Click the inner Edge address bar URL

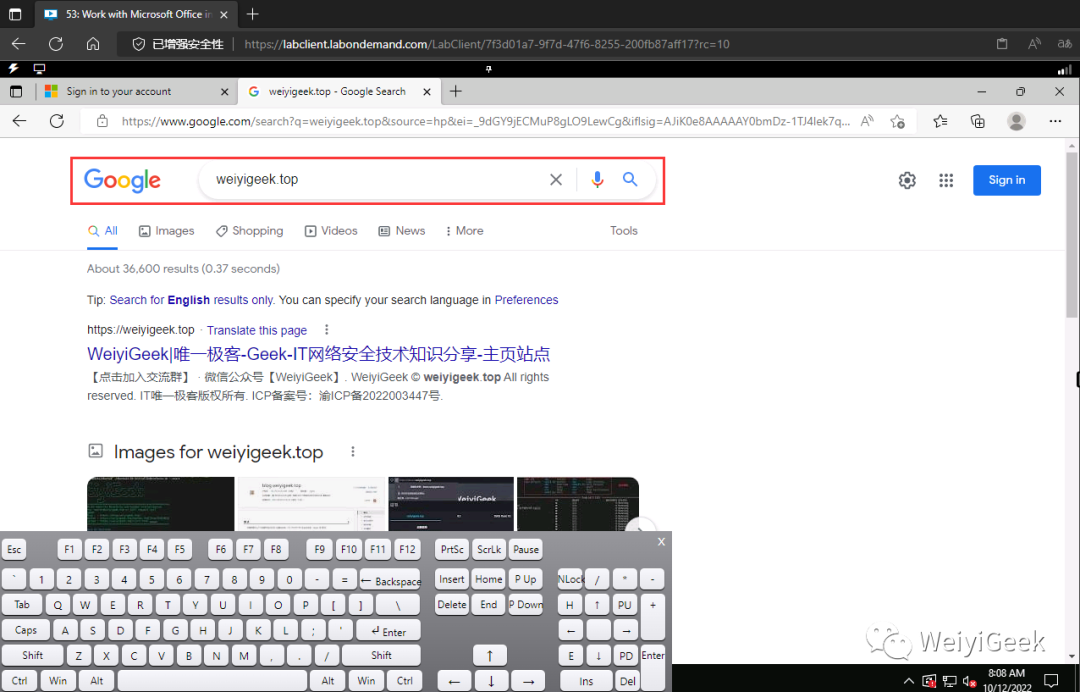[486, 121]
